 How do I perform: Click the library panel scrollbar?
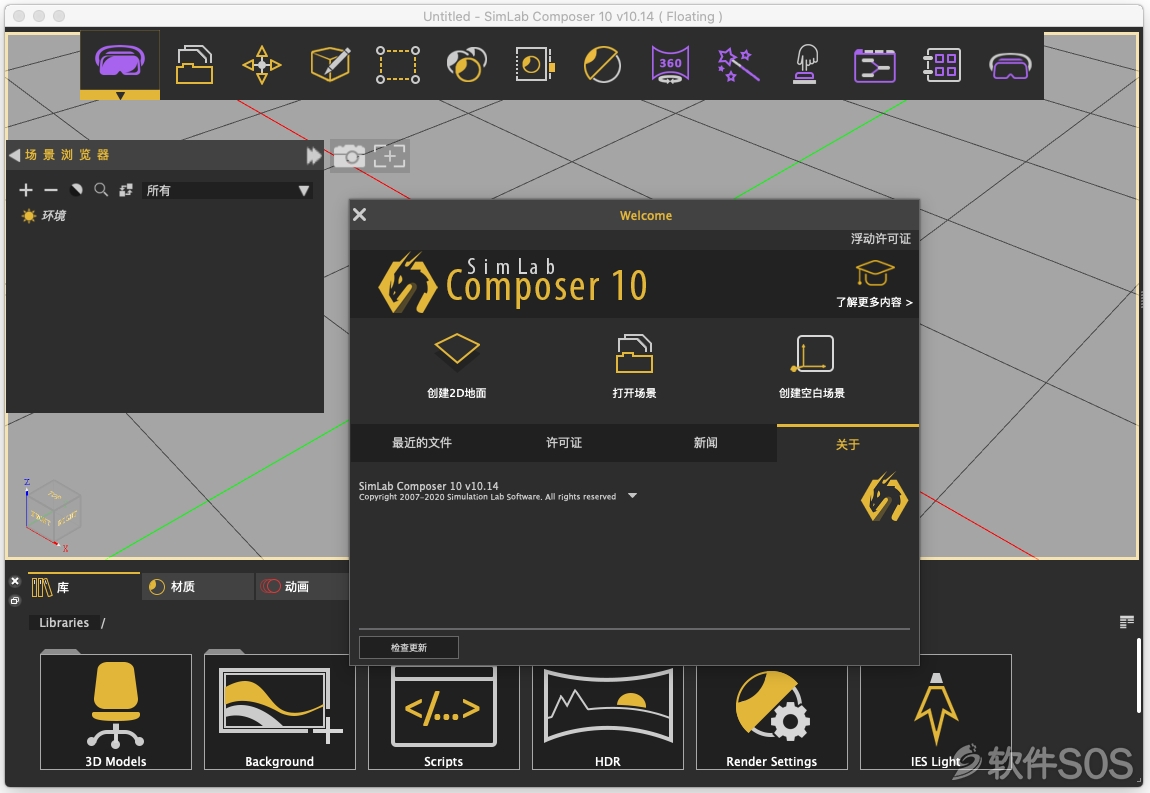(1139, 676)
